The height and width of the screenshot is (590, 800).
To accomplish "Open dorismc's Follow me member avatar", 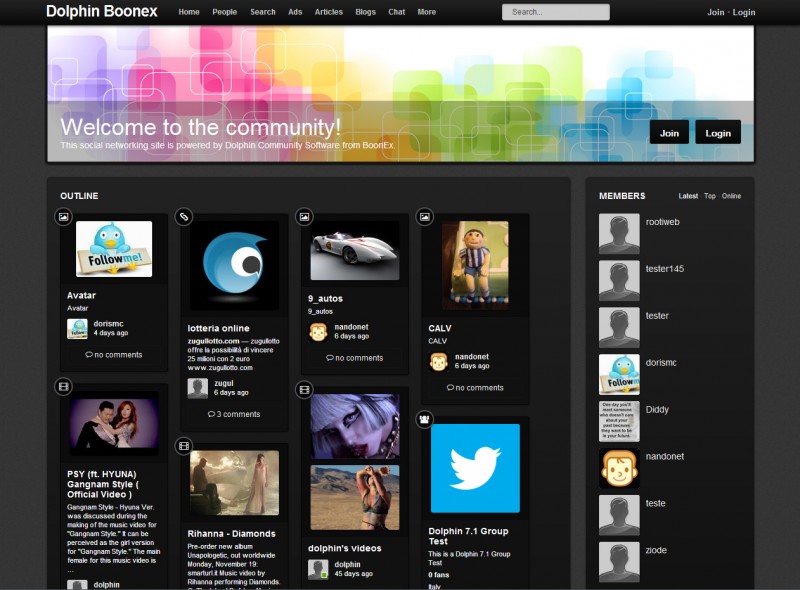I will (619, 375).
